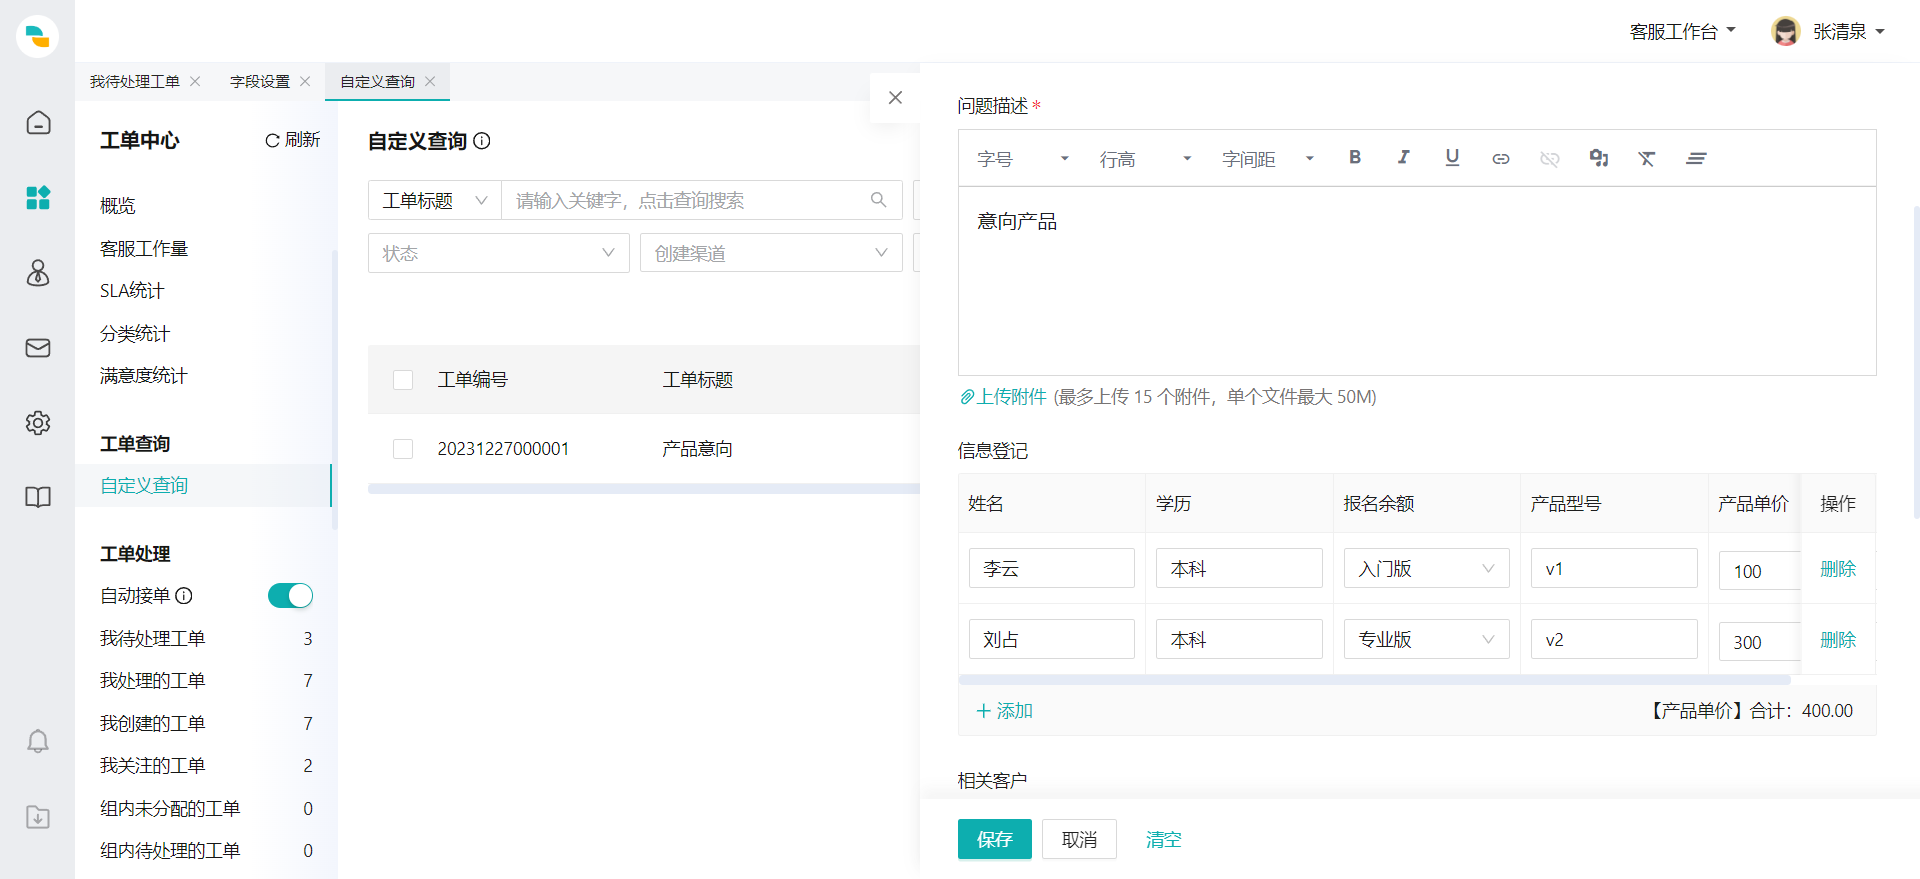Open the 张清泉 user menu
Image resolution: width=1920 pixels, height=879 pixels.
coord(1849,31)
